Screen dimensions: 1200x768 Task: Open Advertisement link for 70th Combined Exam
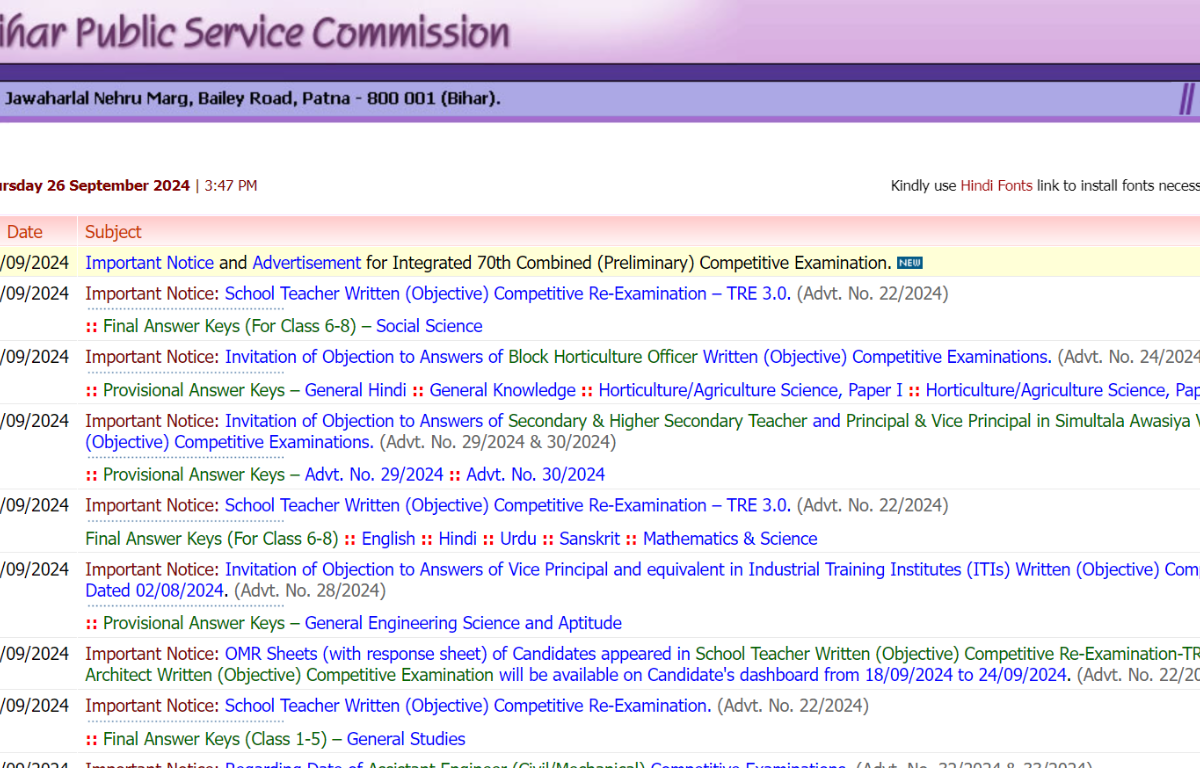click(306, 263)
